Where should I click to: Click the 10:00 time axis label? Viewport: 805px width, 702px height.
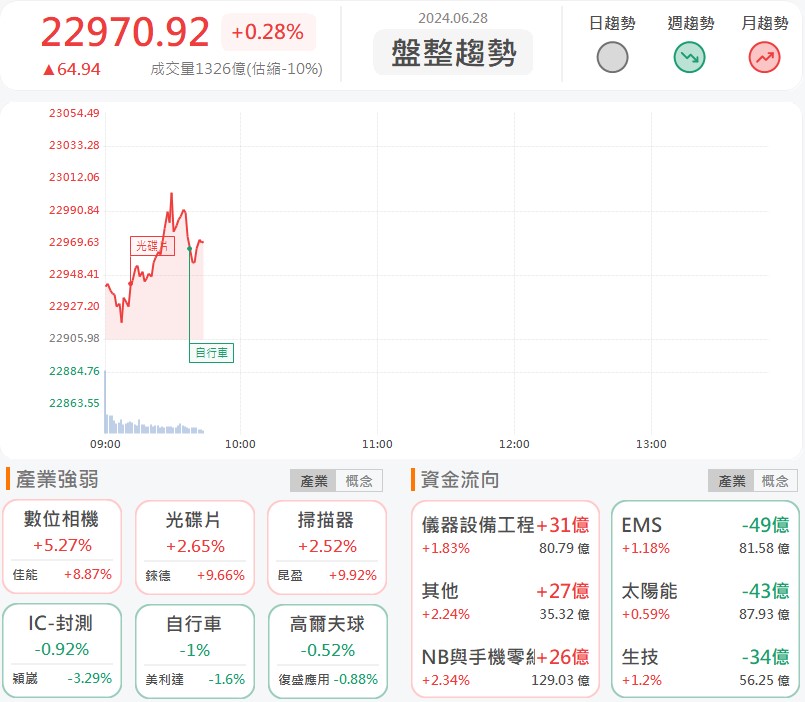(x=240, y=444)
